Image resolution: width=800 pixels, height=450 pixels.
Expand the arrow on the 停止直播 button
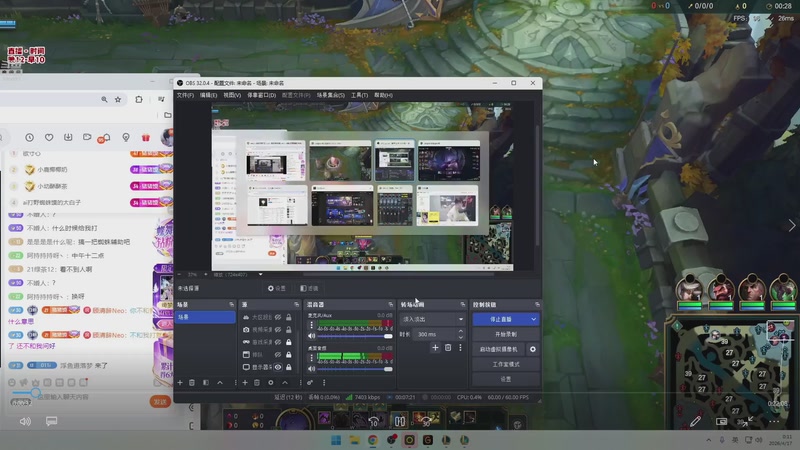pyautogui.click(x=534, y=319)
